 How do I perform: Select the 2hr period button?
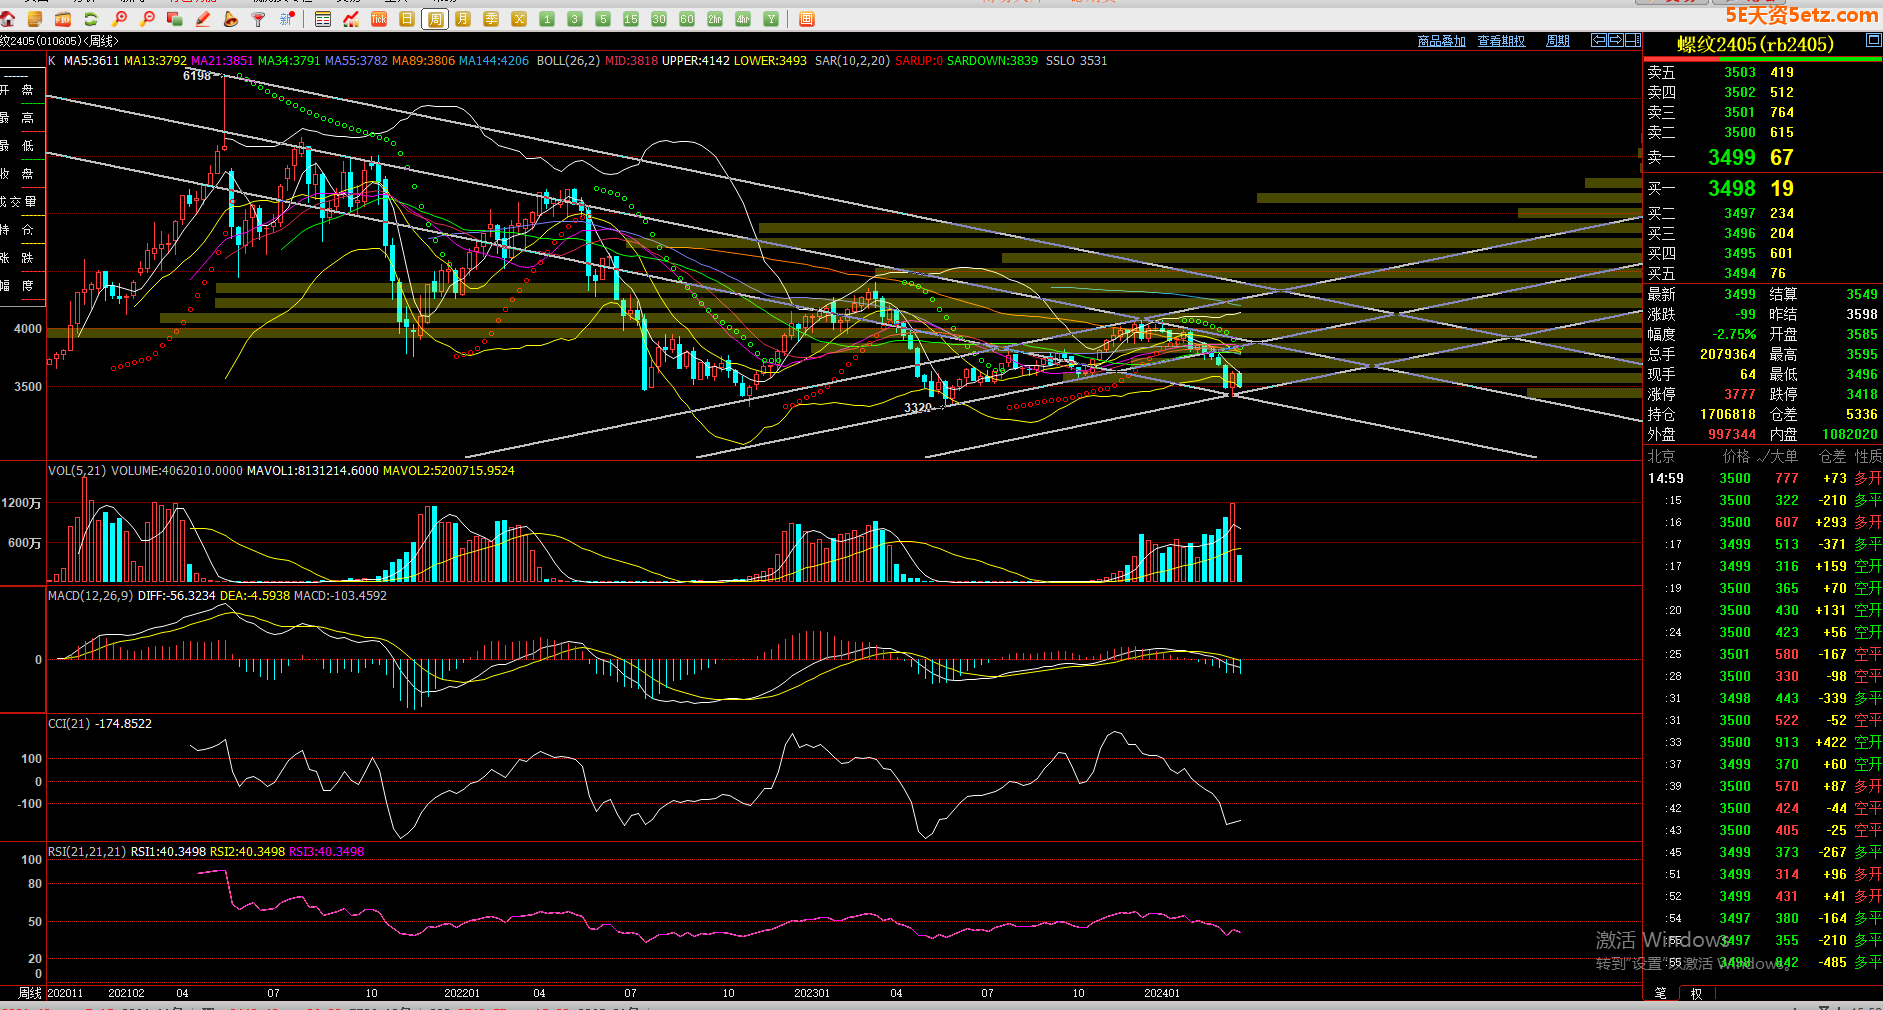pos(715,19)
